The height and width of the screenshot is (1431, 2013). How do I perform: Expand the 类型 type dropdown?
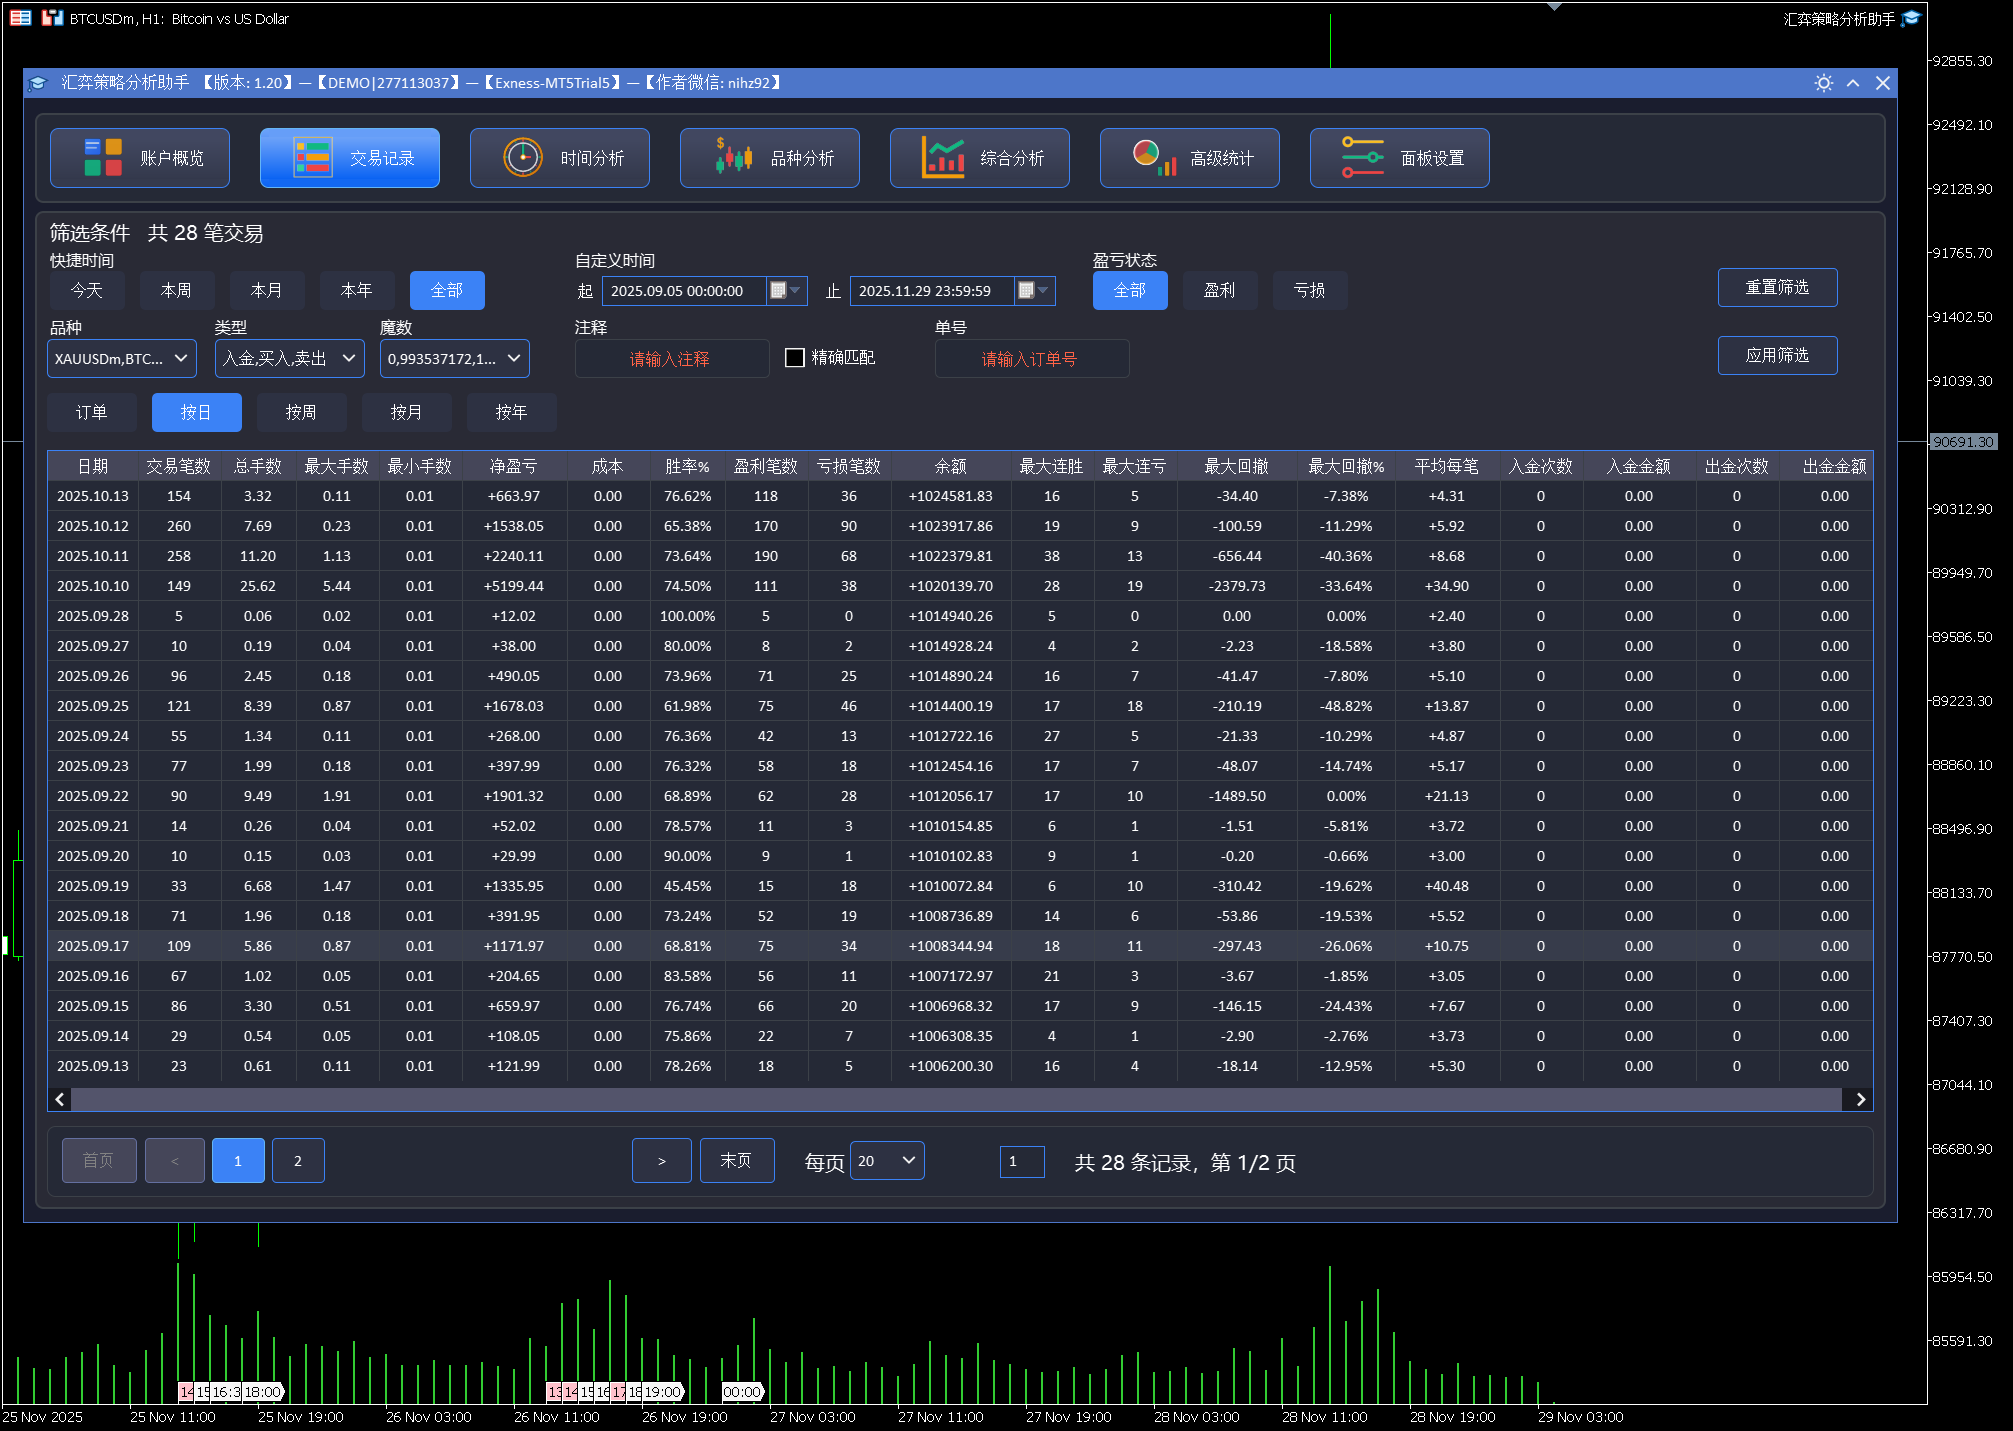point(290,359)
